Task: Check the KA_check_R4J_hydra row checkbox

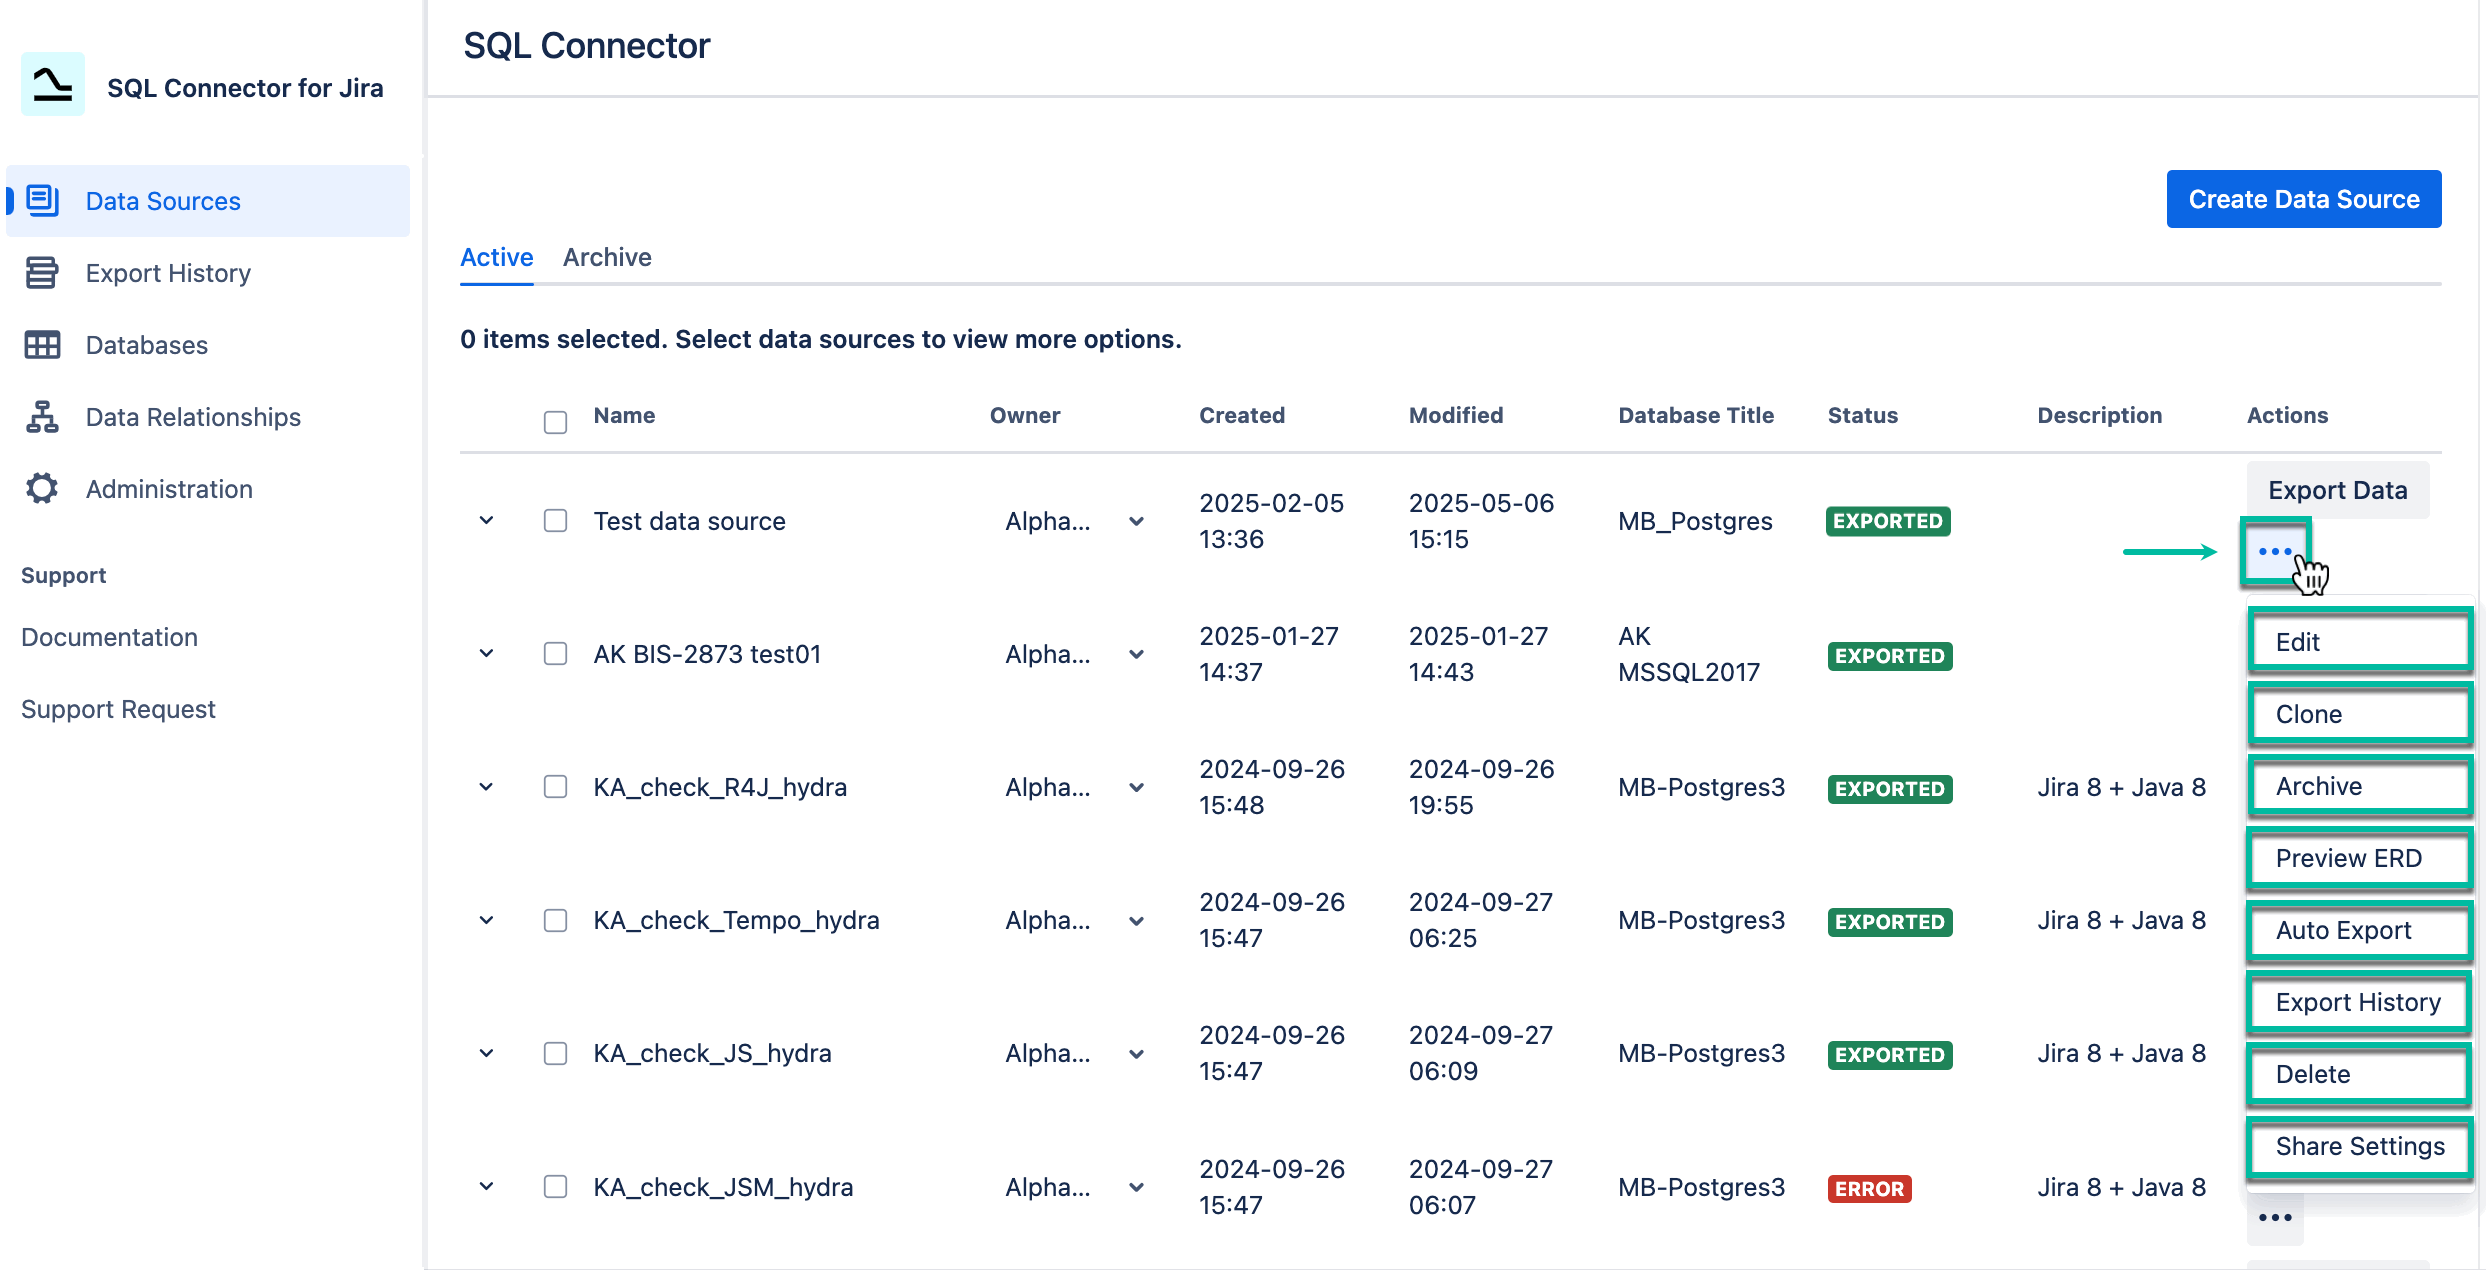Action: coord(555,787)
